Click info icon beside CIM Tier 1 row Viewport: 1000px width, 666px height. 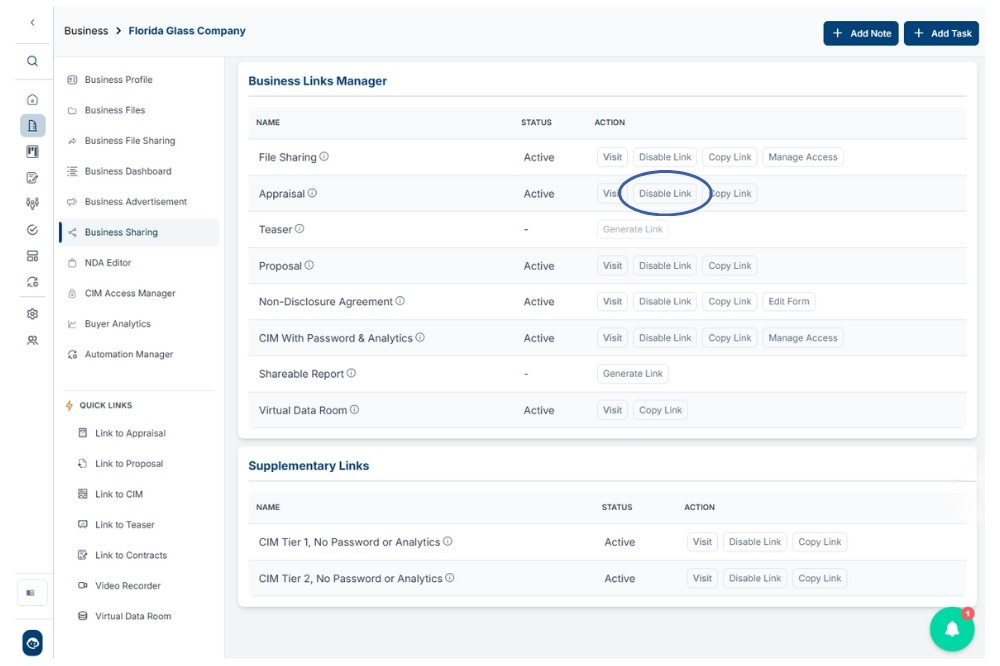coord(448,541)
